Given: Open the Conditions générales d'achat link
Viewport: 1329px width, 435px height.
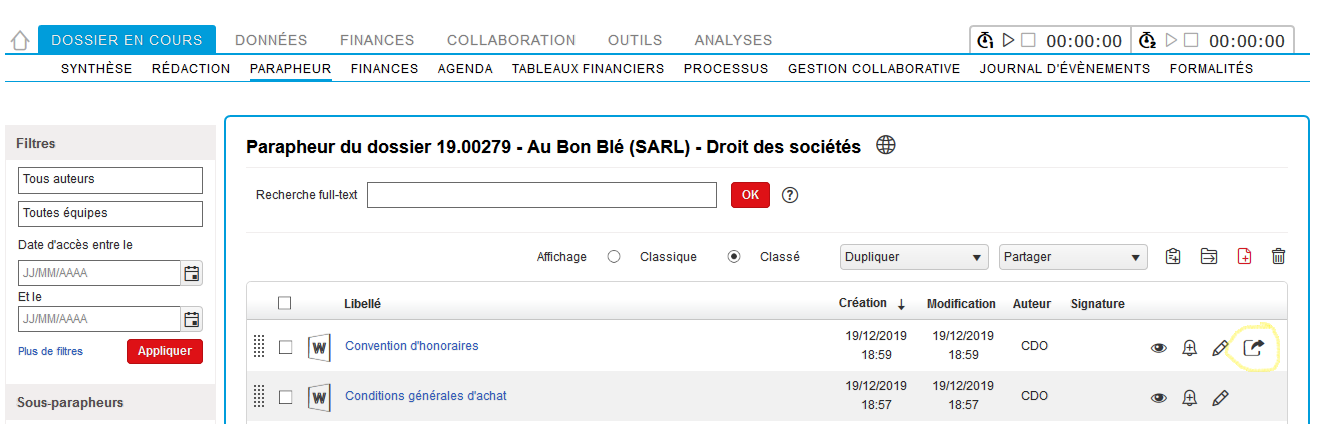Looking at the screenshot, I should pyautogui.click(x=426, y=396).
